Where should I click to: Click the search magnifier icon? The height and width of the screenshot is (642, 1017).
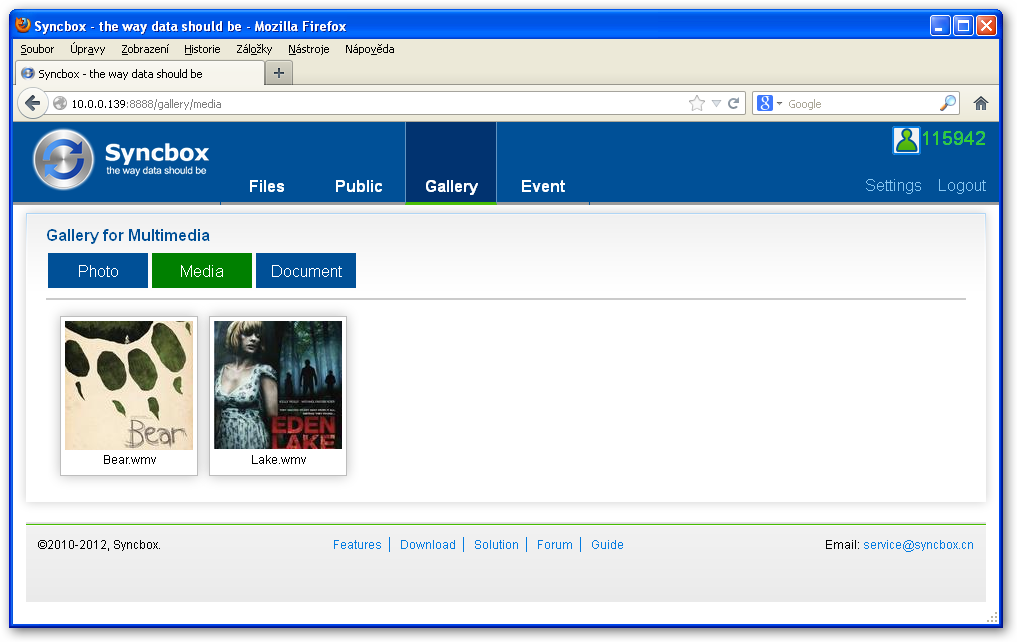948,102
